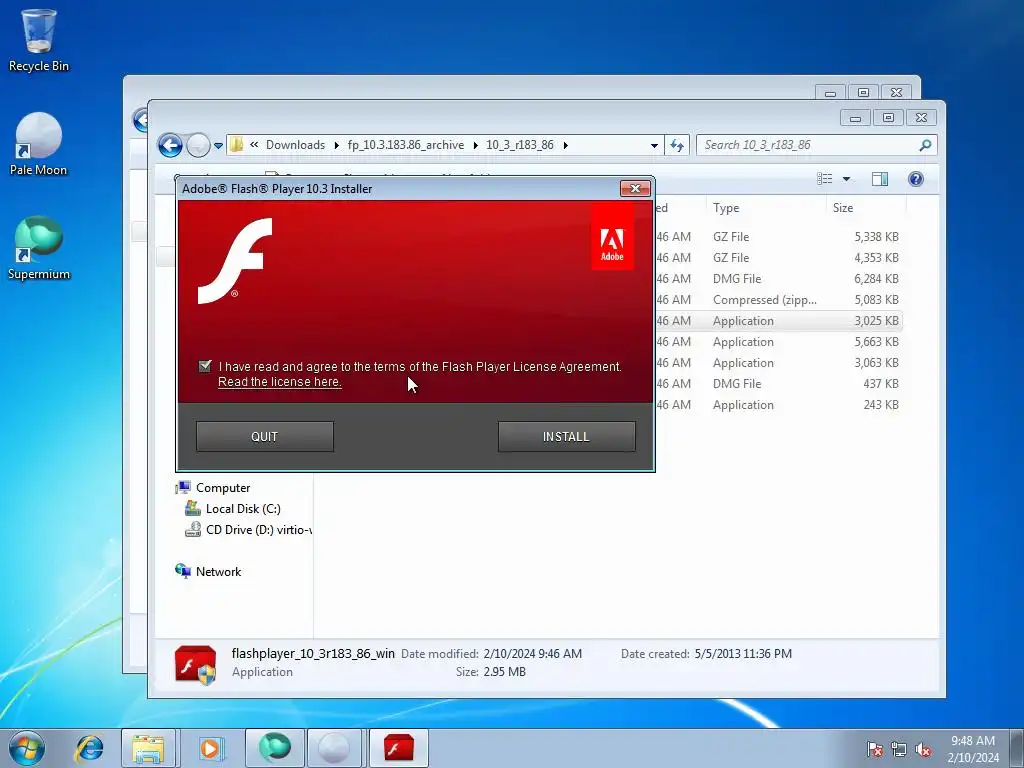This screenshot has width=1024, height=768.
Task: Uncheck the license agreement checkbox
Action: pos(205,366)
